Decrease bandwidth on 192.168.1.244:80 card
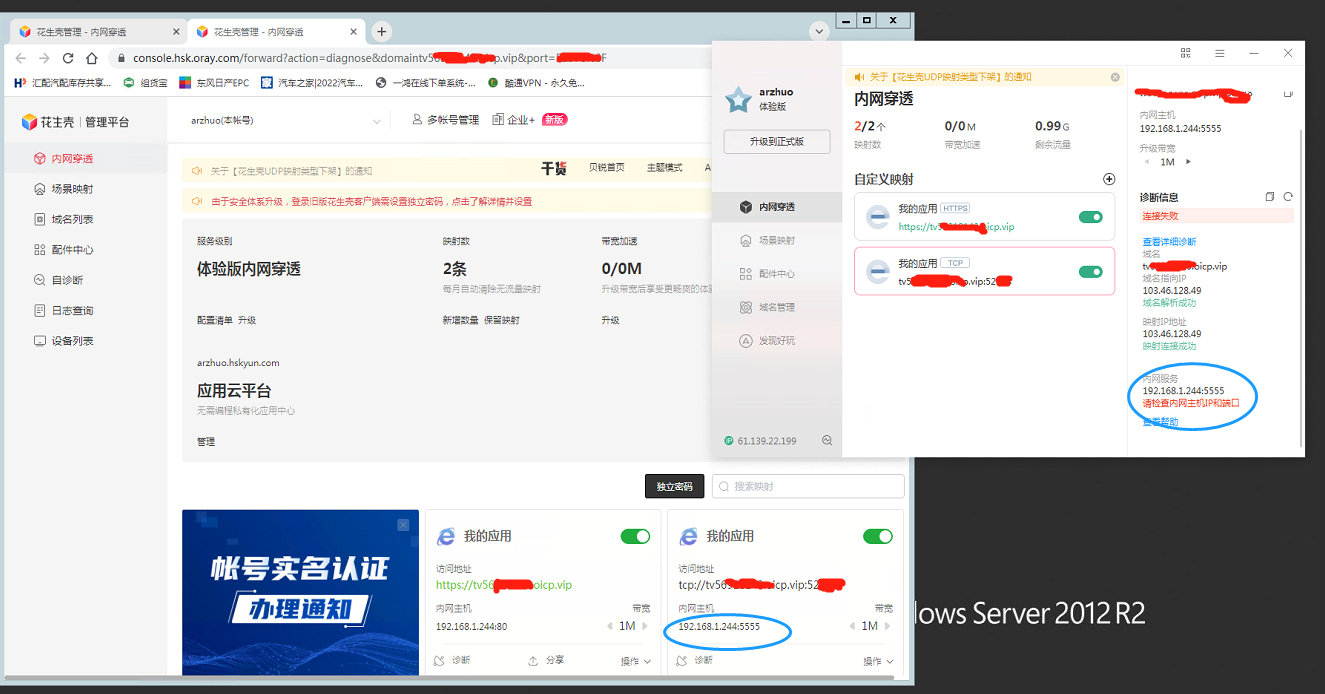This screenshot has width=1325, height=694. [611, 626]
